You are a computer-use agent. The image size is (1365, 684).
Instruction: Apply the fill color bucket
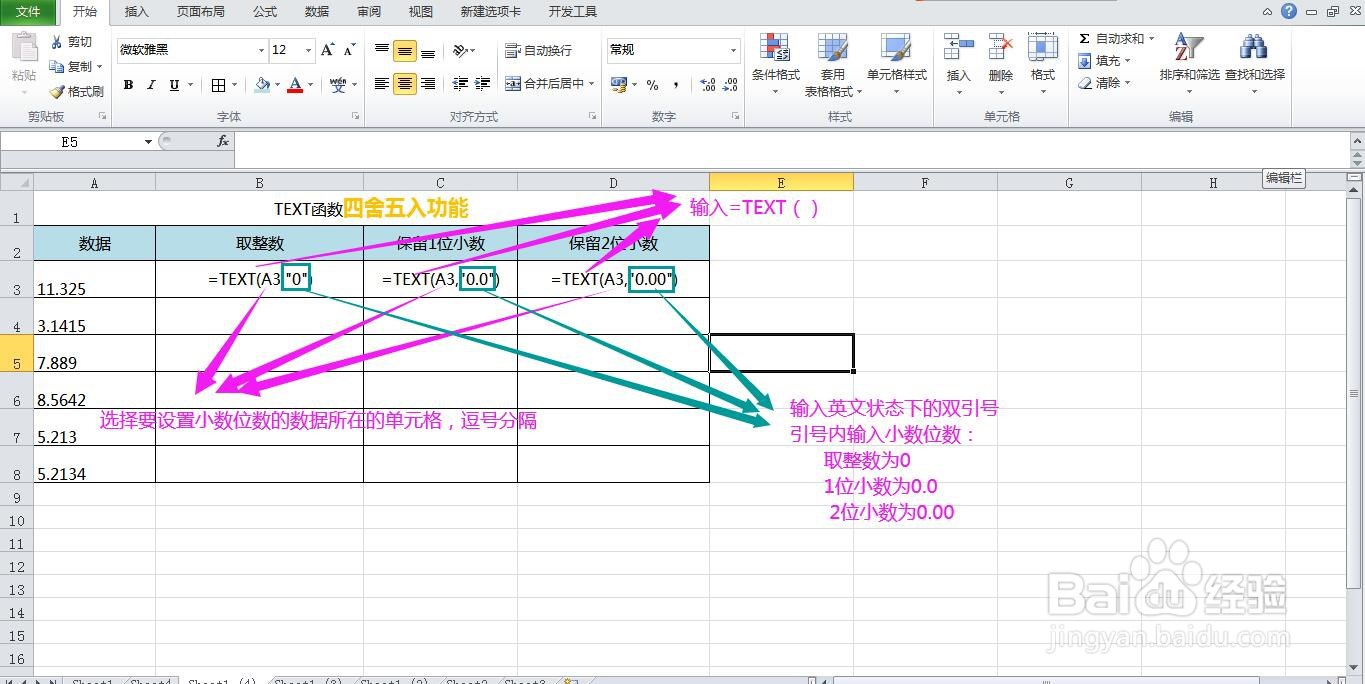click(262, 85)
